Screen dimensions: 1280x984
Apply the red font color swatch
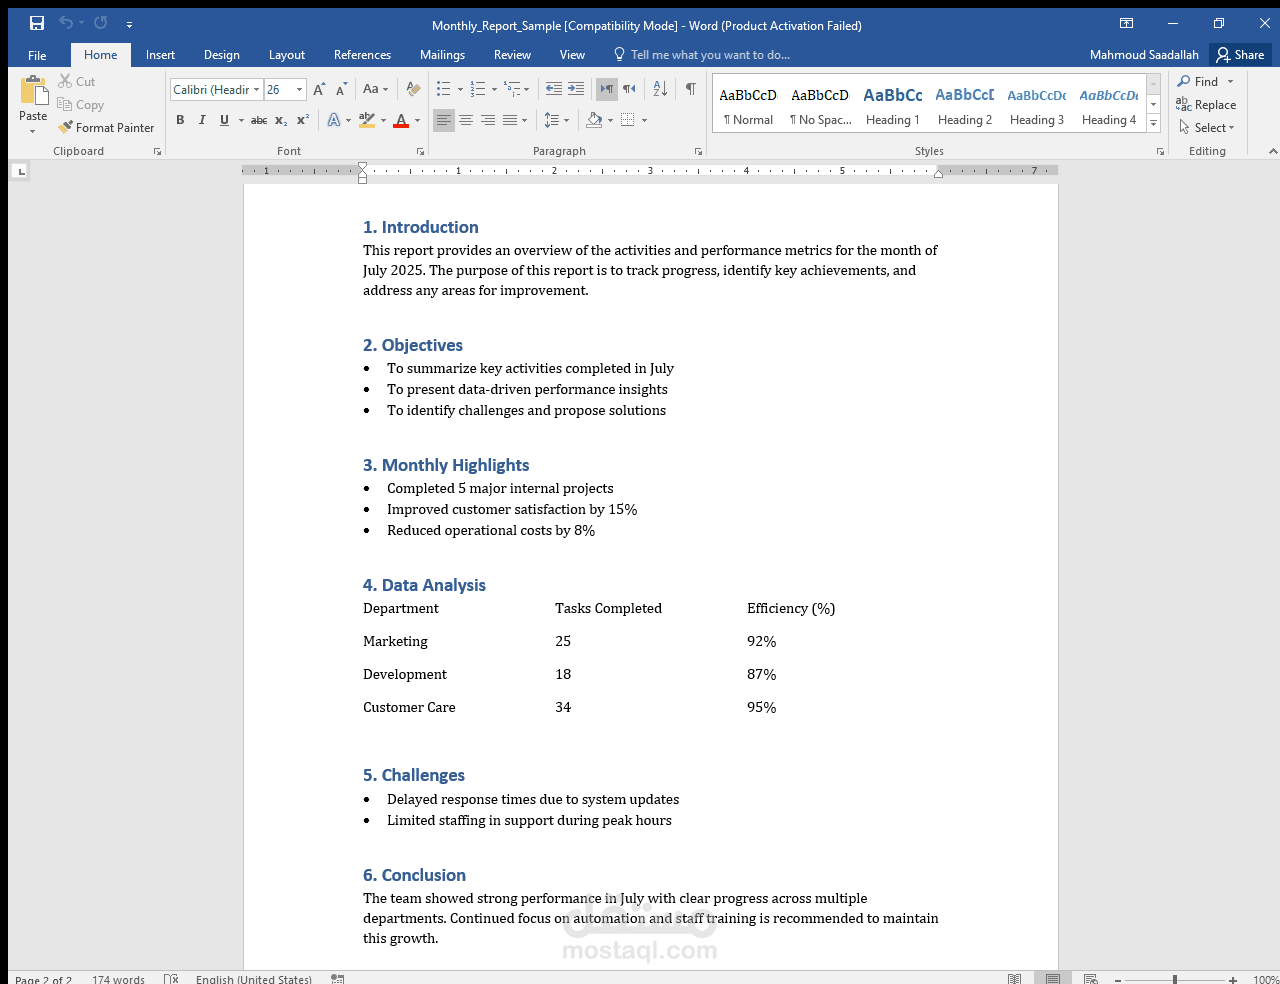[x=401, y=120]
